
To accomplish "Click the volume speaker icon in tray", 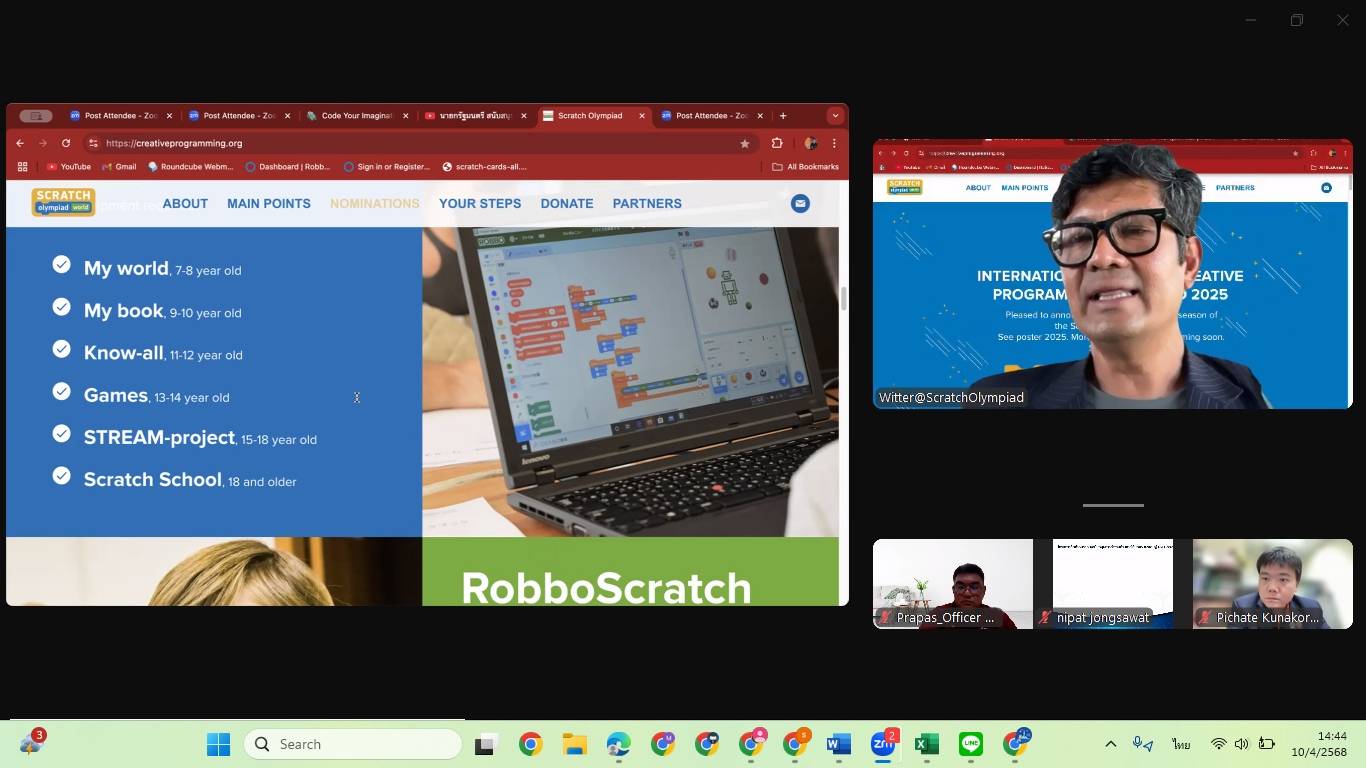I will click(x=1241, y=744).
